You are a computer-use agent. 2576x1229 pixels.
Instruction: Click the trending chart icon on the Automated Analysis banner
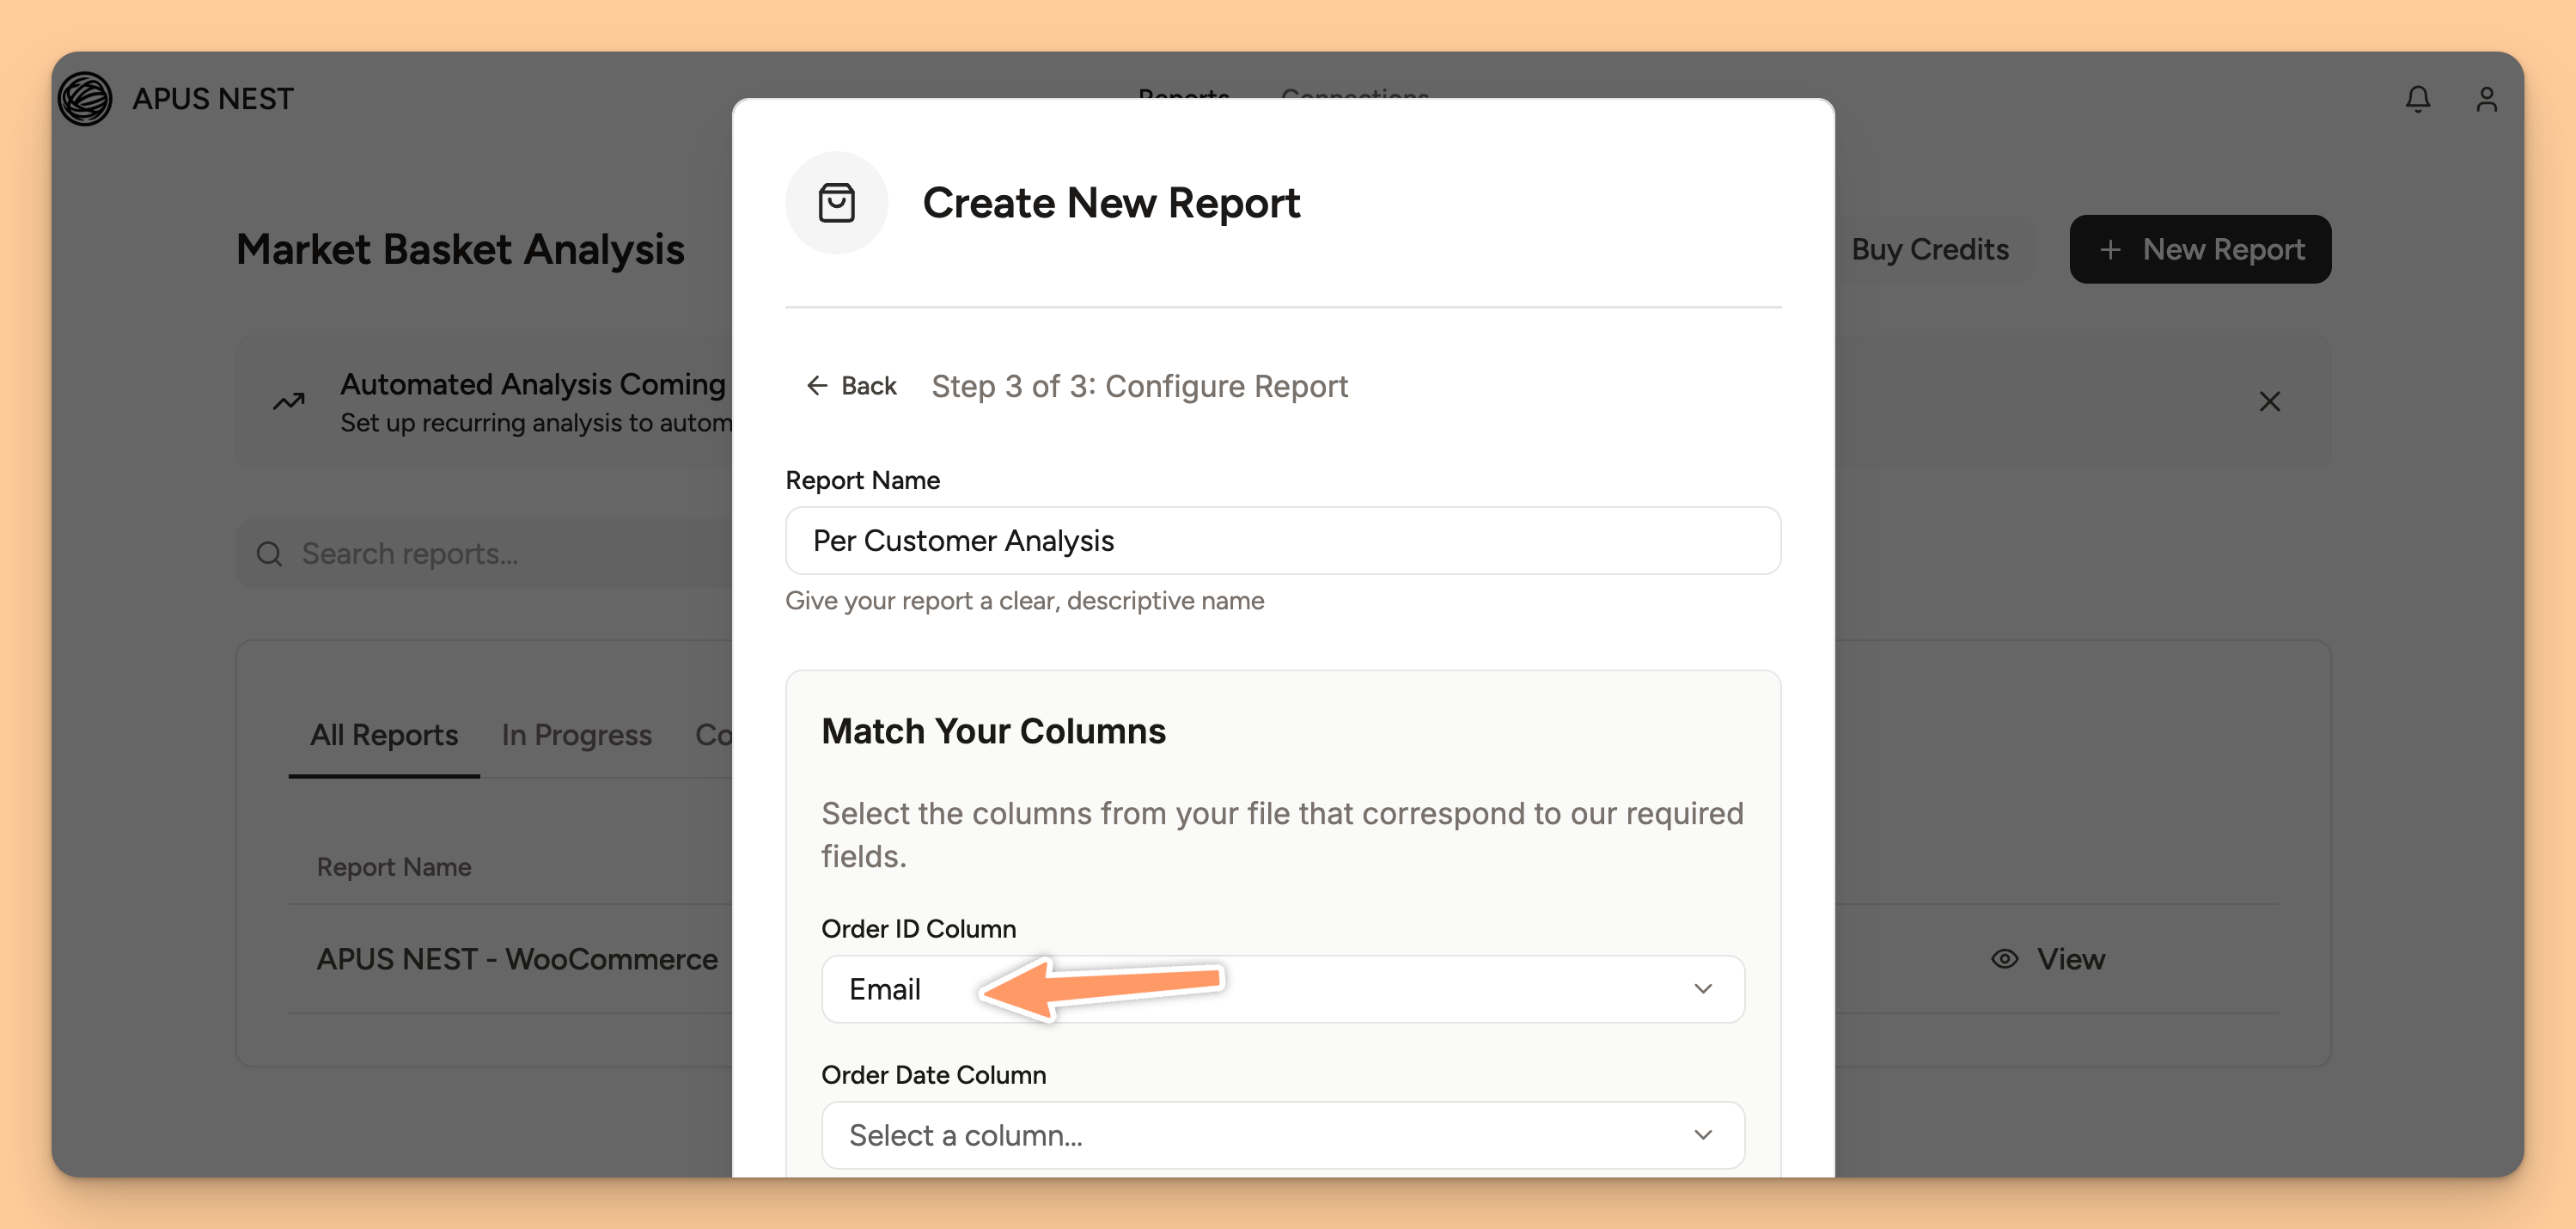[x=287, y=401]
